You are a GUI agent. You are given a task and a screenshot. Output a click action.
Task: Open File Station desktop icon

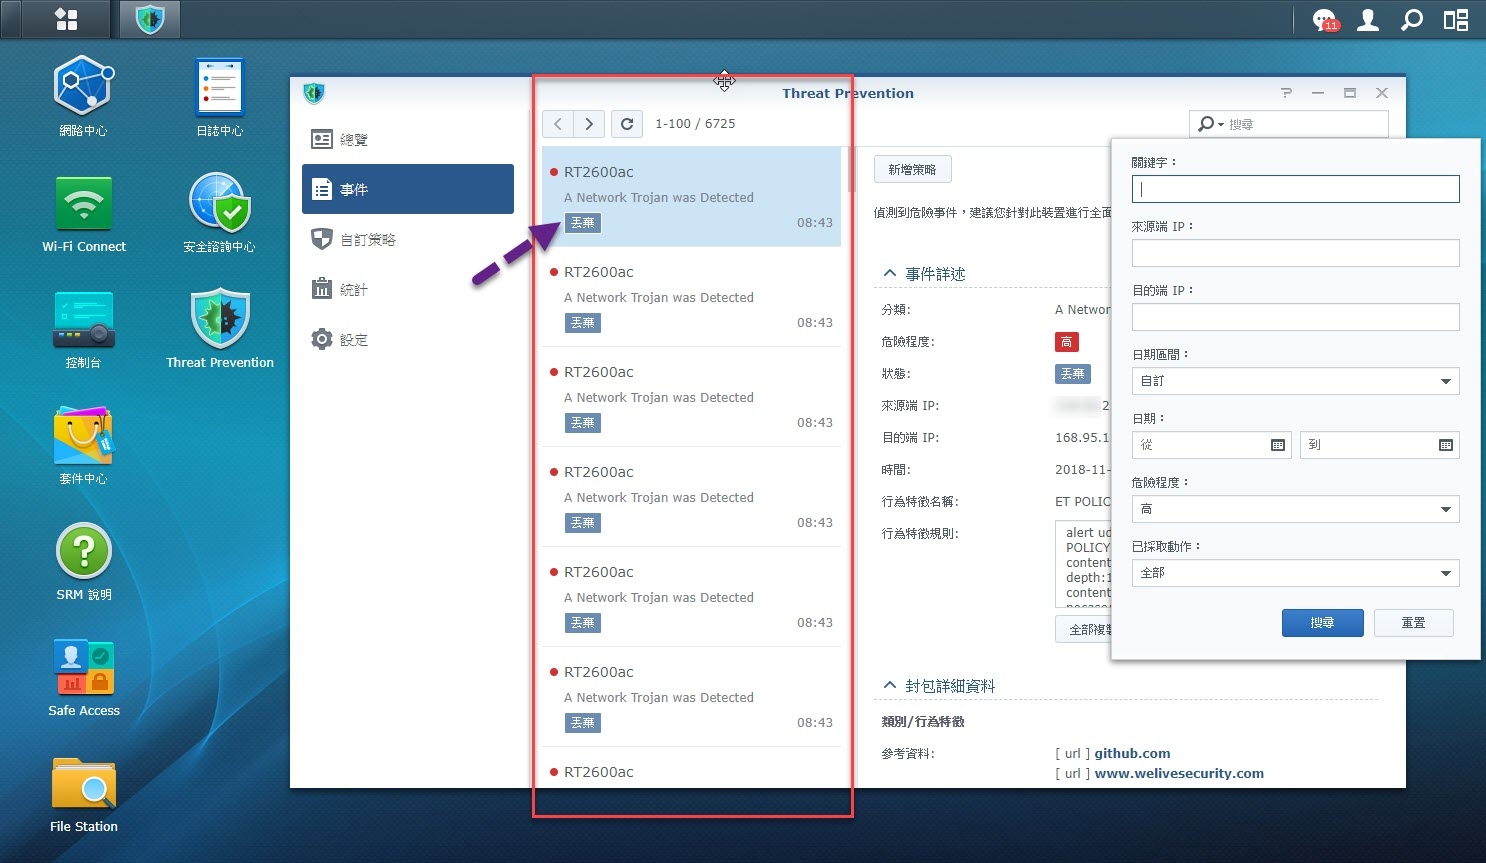click(x=84, y=794)
